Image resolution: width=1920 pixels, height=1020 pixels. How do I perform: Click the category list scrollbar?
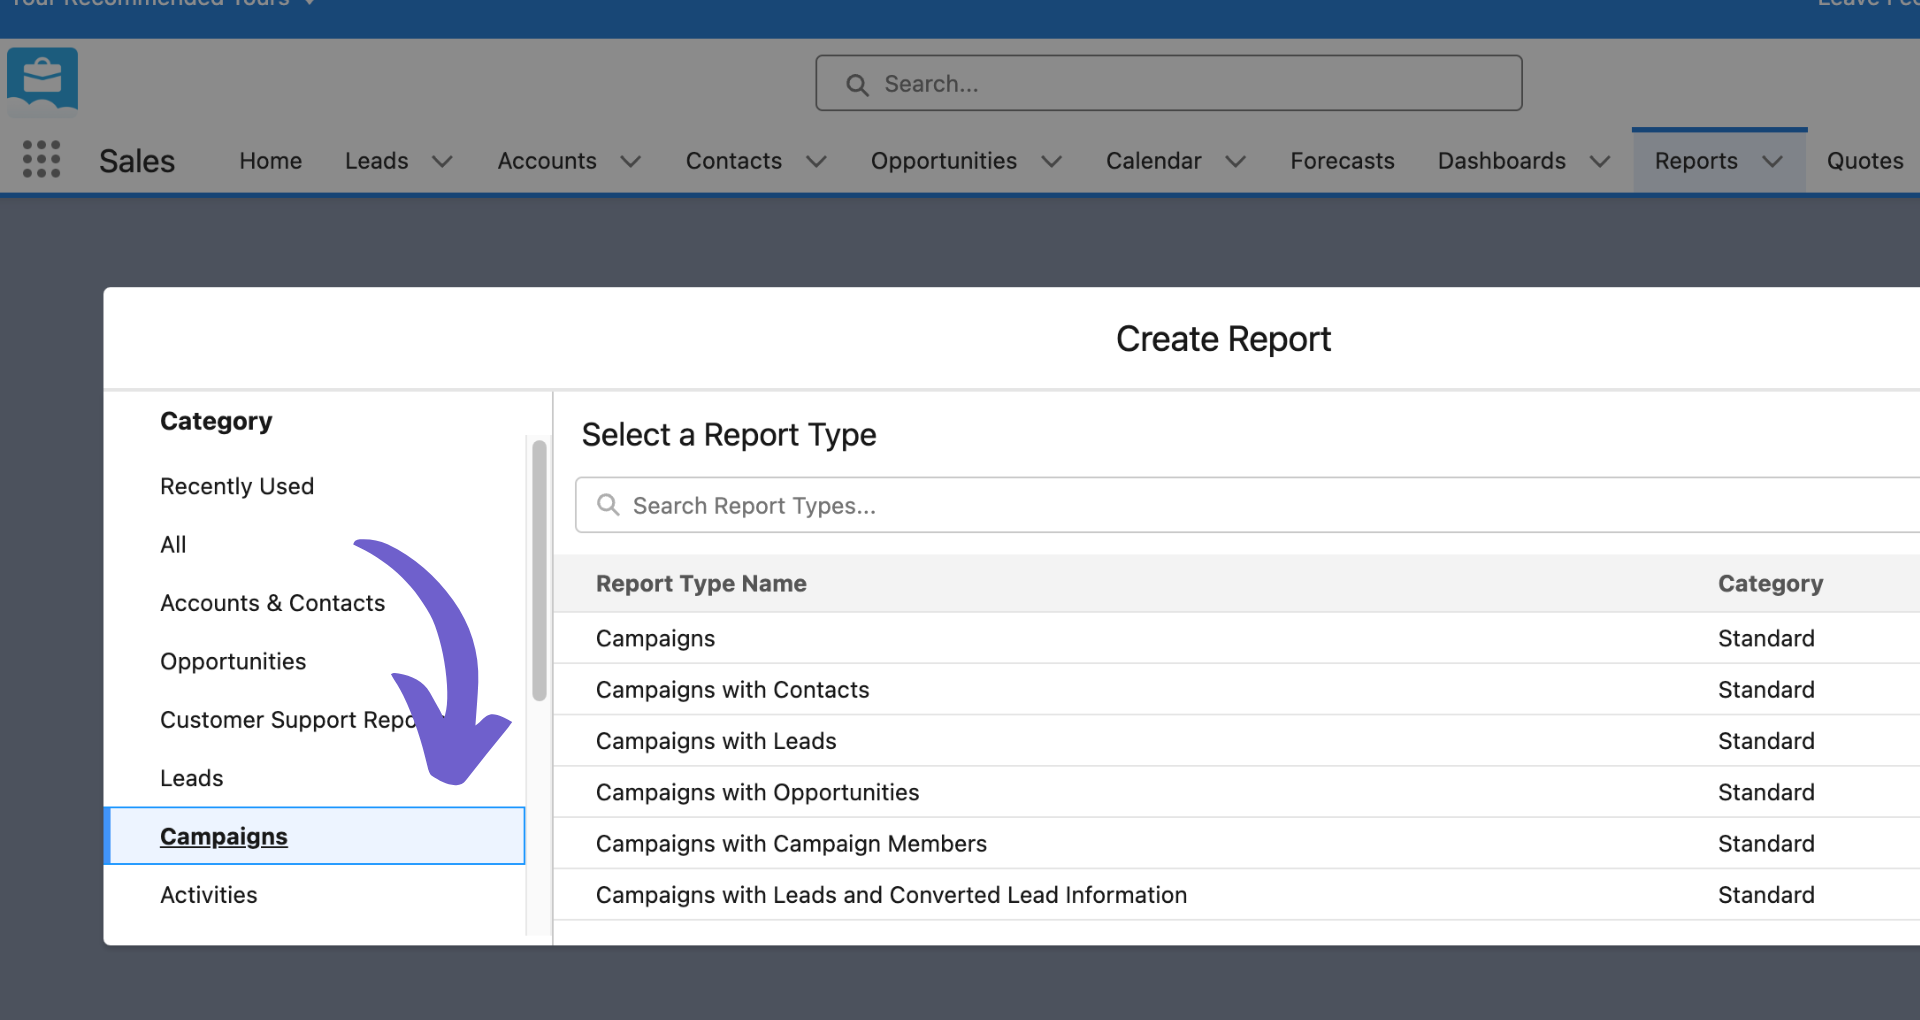coord(539,570)
